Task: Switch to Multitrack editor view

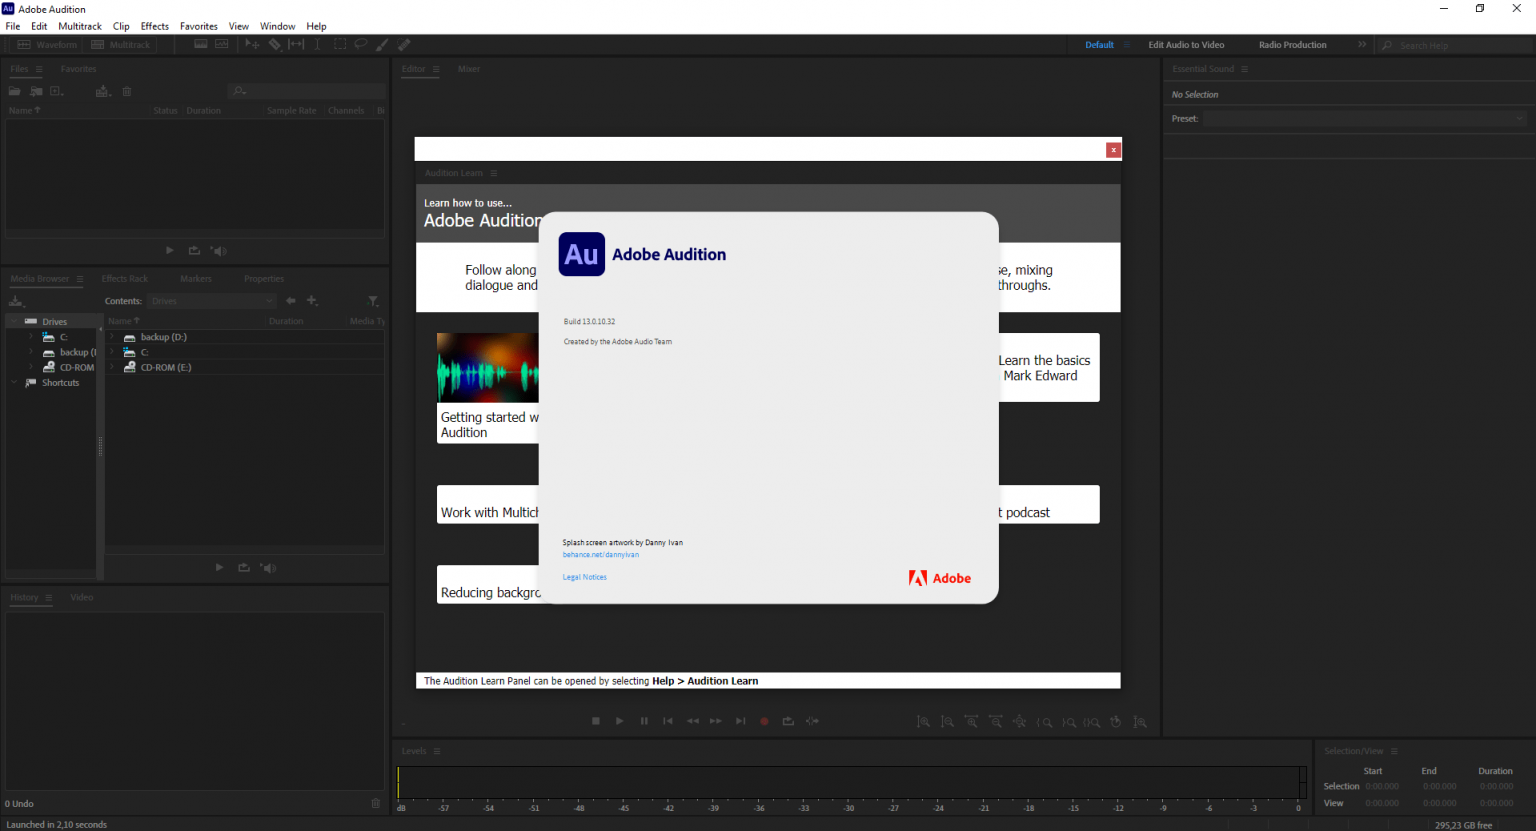Action: click(x=121, y=45)
